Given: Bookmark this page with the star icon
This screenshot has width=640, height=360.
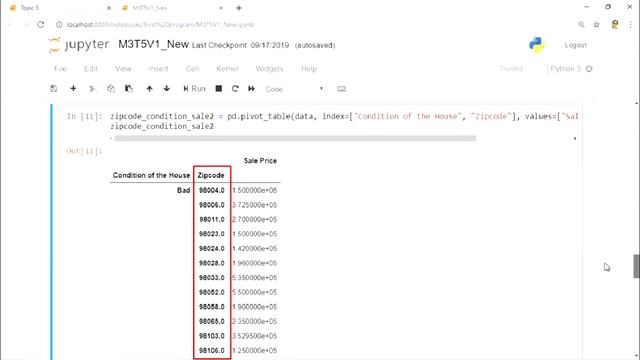Looking at the screenshot, I should [596, 24].
